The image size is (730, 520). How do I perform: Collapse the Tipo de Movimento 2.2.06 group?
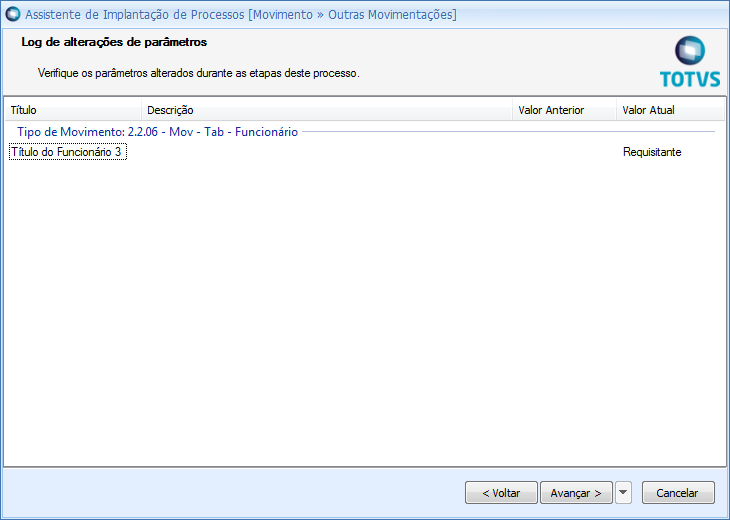click(x=157, y=132)
